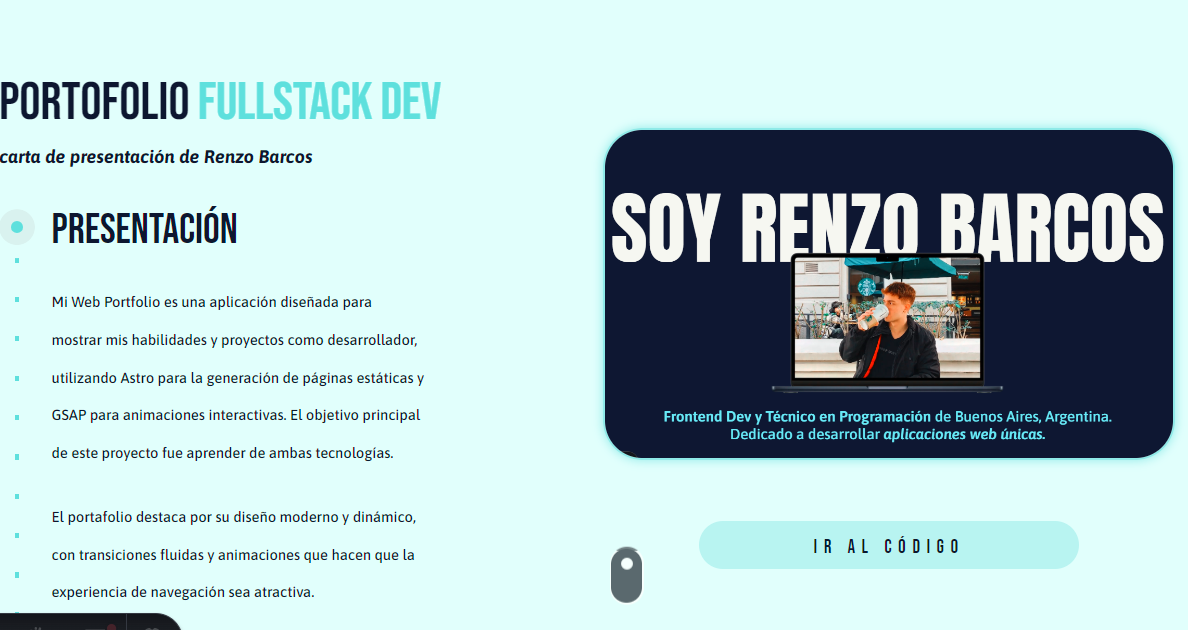Click the line ending with sea atractiva
This screenshot has width=1188, height=630.
click(183, 592)
